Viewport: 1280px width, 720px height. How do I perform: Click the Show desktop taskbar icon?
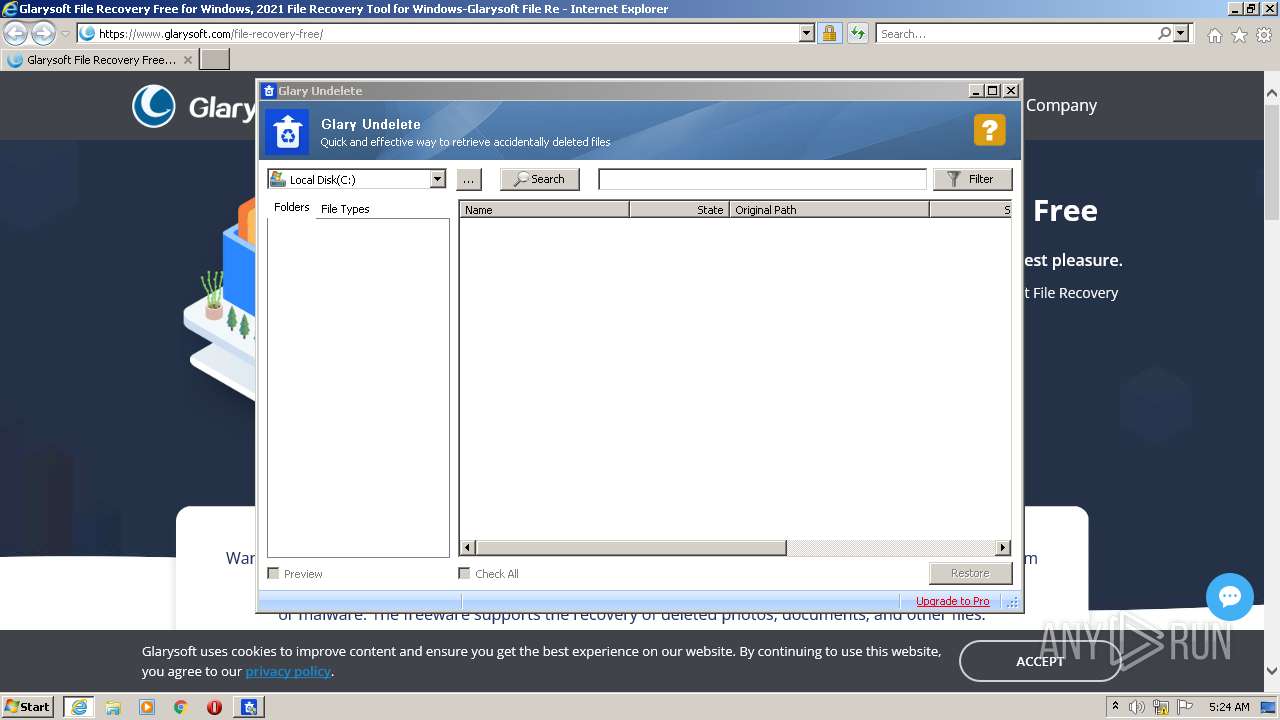pyautogui.click(x=1268, y=707)
